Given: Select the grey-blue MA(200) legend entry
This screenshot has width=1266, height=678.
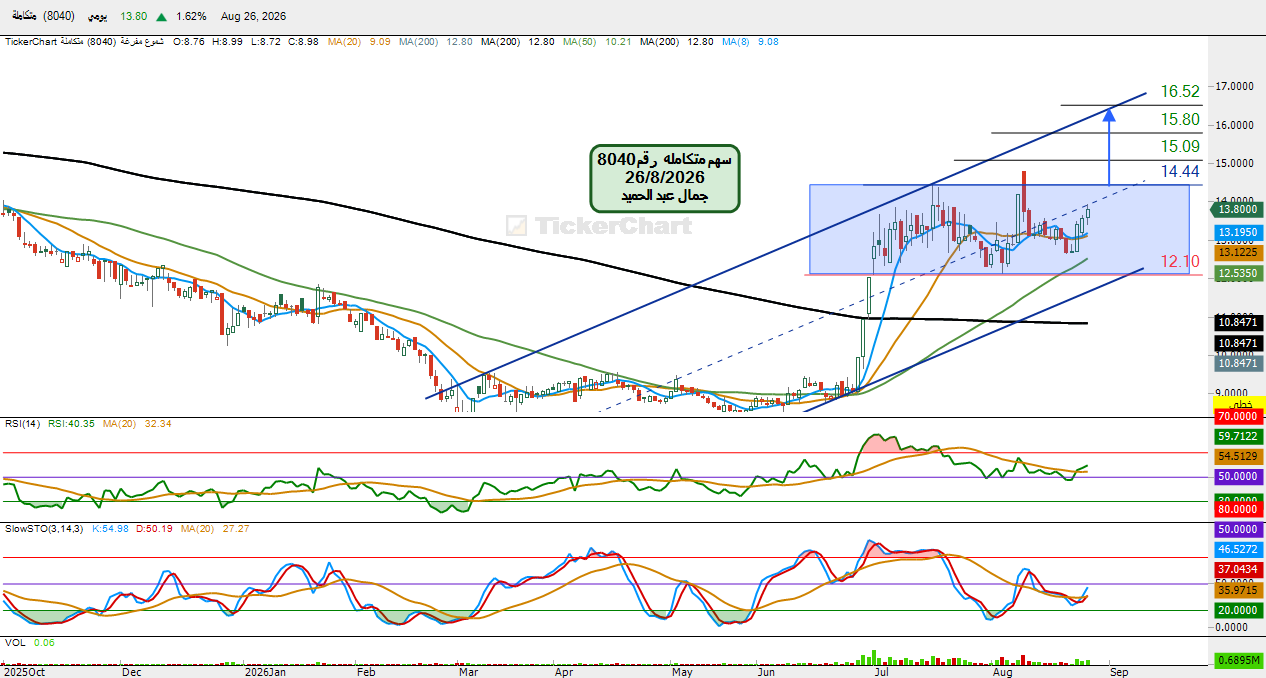Looking at the screenshot, I should point(435,42).
